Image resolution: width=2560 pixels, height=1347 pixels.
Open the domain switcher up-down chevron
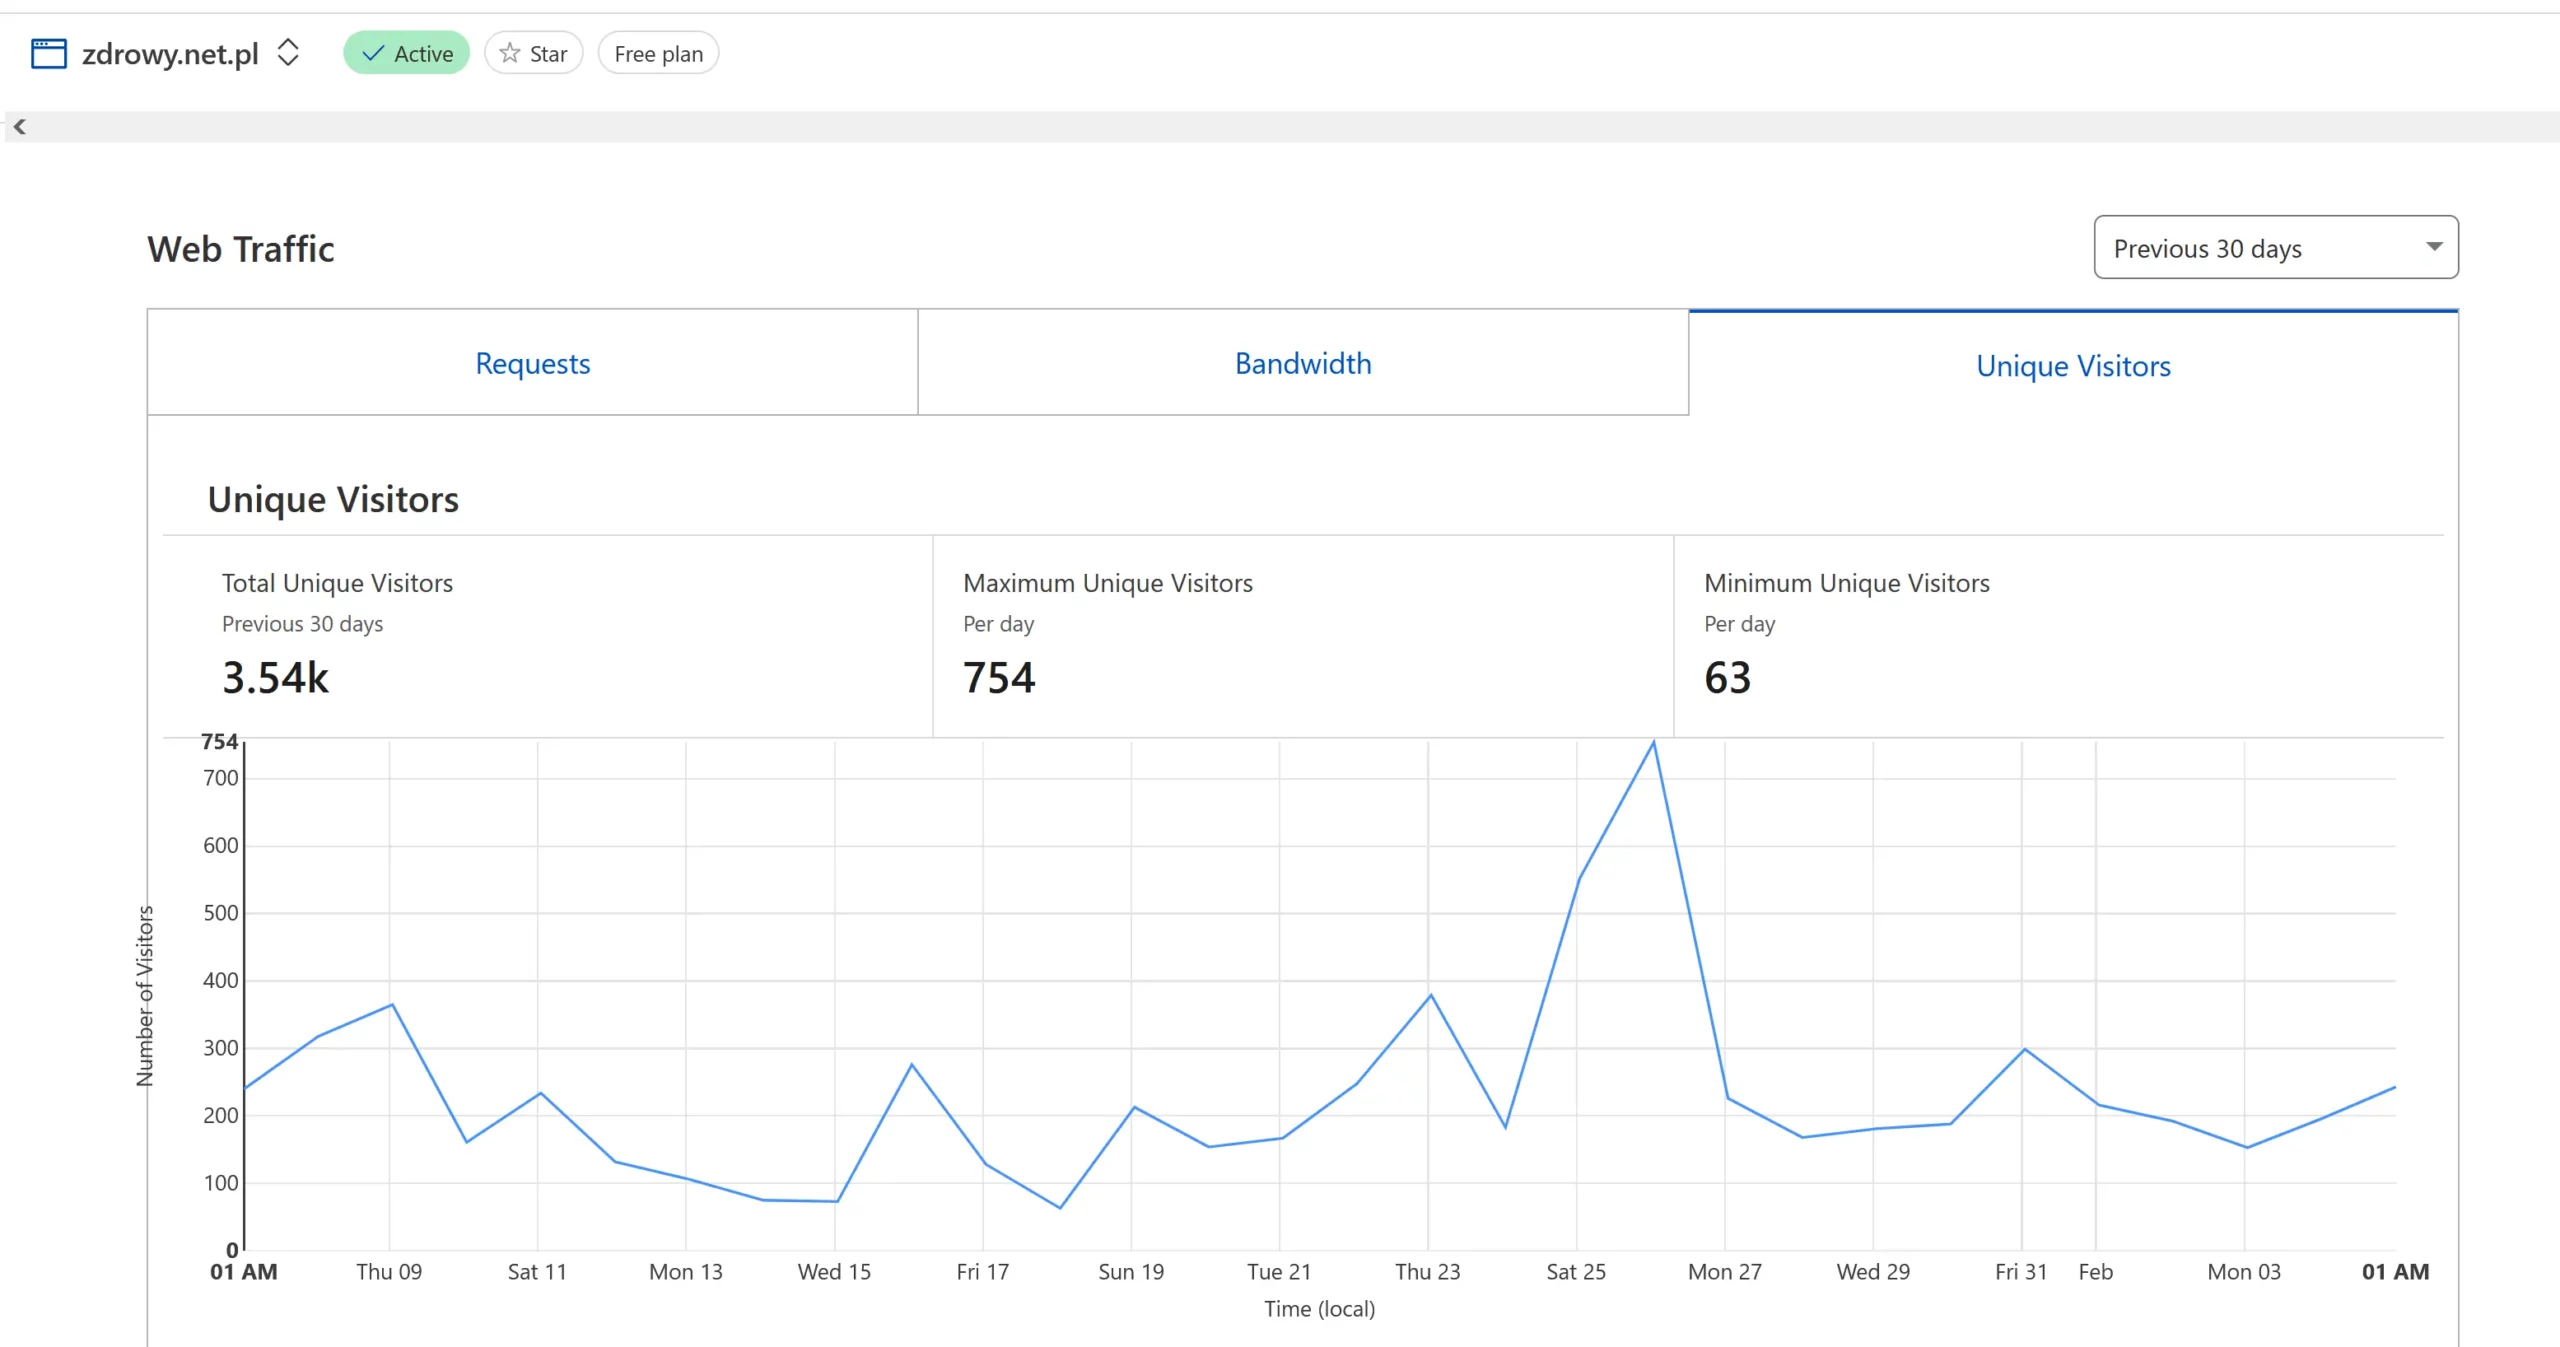[x=288, y=53]
